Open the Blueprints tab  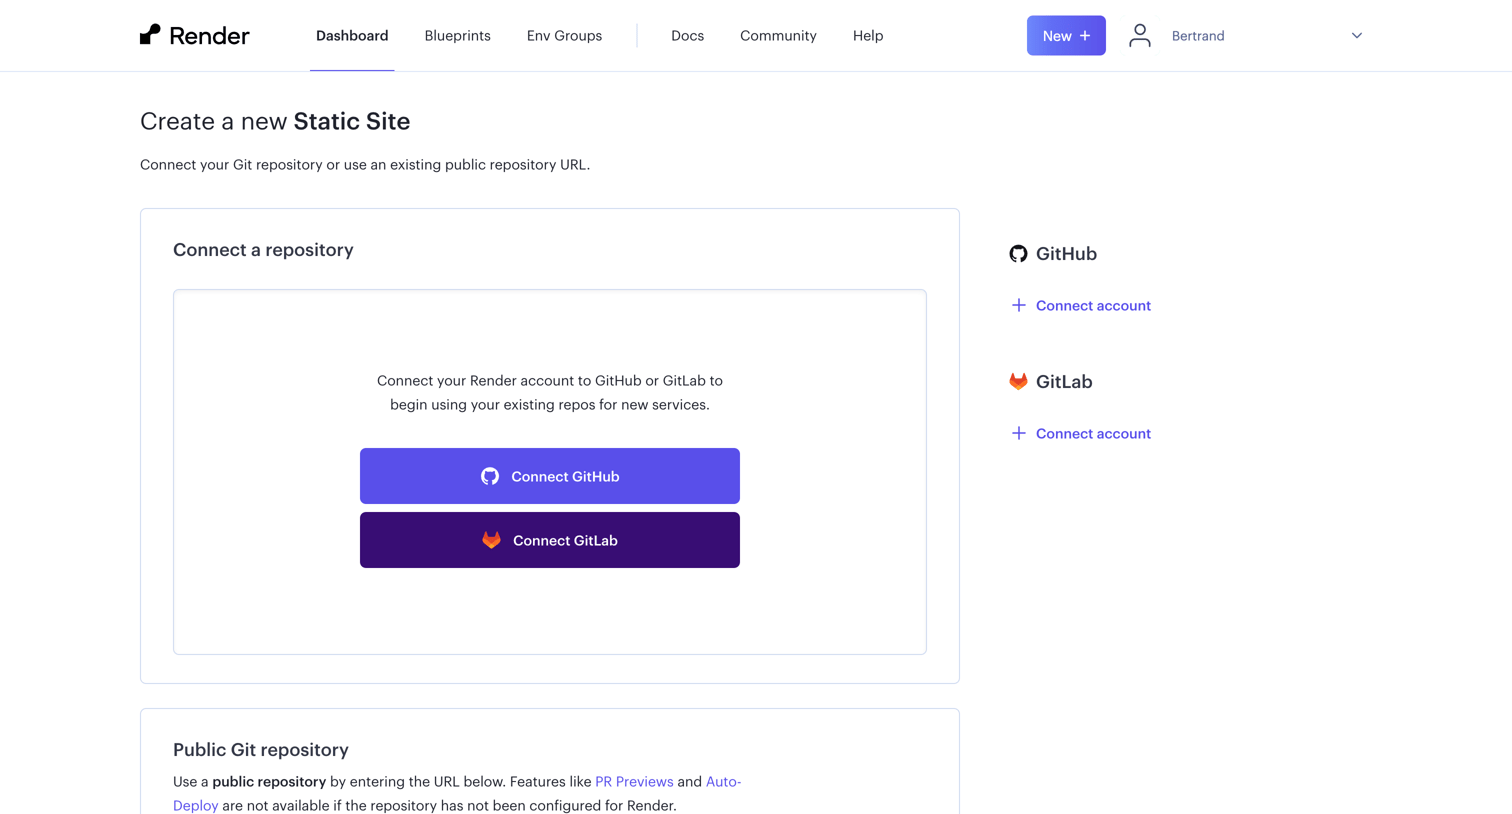coord(457,36)
